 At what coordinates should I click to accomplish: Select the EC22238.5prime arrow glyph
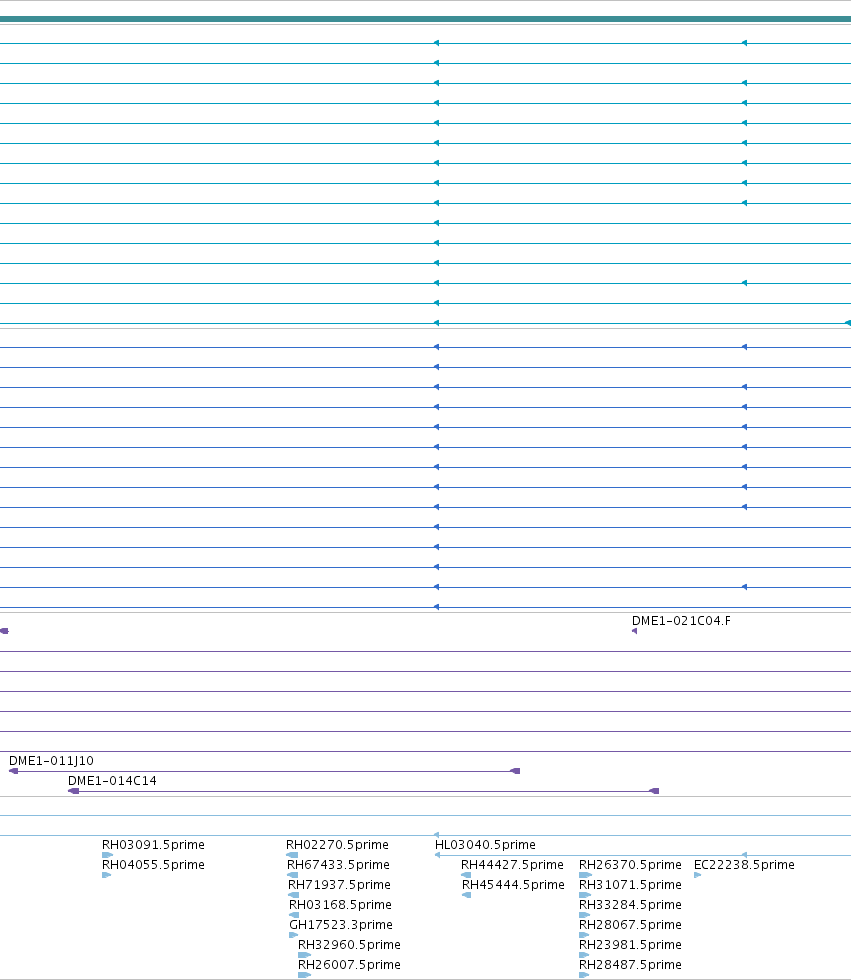[x=697, y=875]
